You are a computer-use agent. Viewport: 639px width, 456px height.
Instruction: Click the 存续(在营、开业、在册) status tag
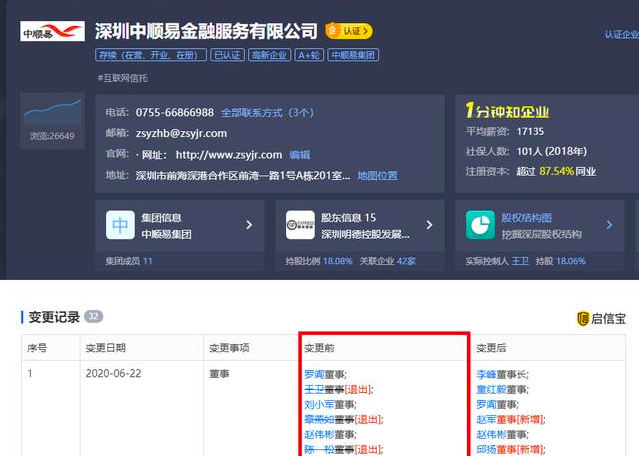click(x=151, y=55)
